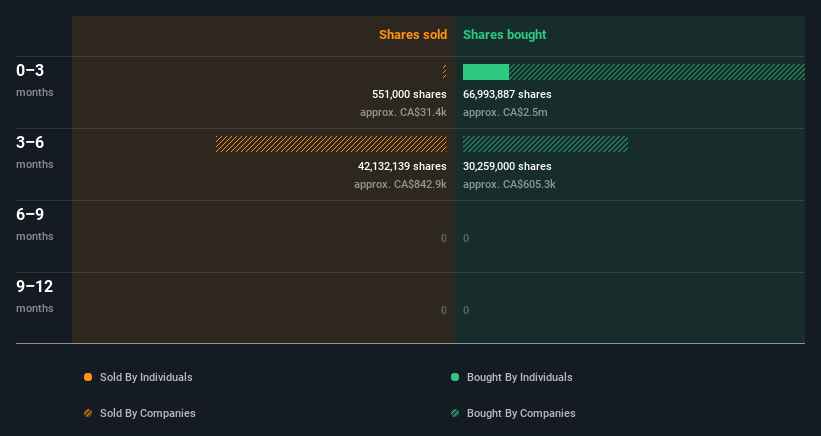Select the Shares bought column header

click(x=504, y=35)
